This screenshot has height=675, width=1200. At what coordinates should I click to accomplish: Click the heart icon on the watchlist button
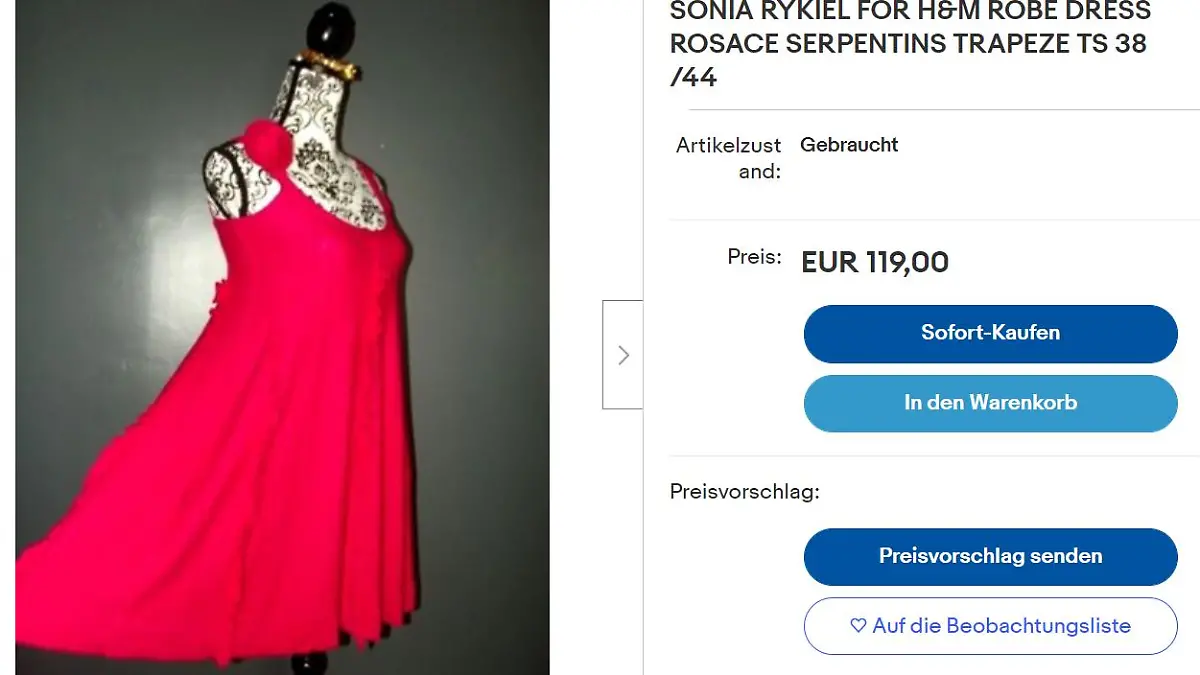[858, 626]
